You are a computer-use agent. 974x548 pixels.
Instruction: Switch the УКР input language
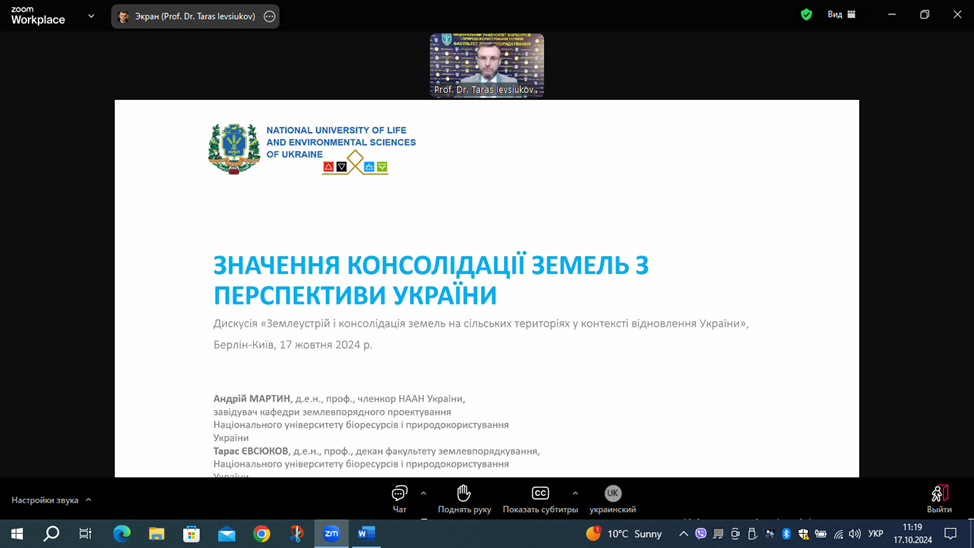click(x=876, y=534)
